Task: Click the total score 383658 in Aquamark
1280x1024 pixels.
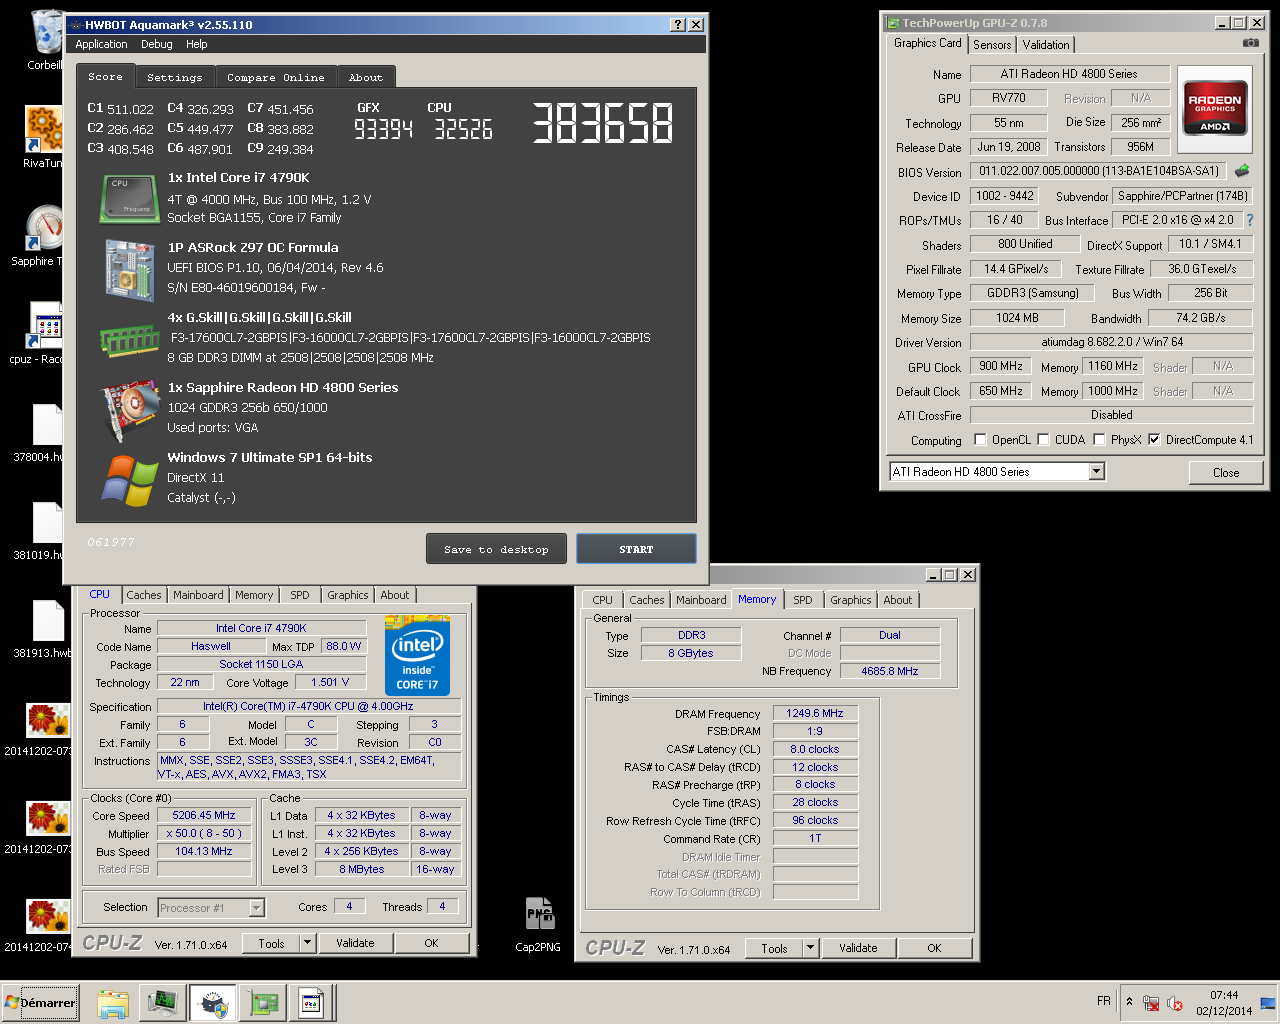Action: click(x=602, y=124)
